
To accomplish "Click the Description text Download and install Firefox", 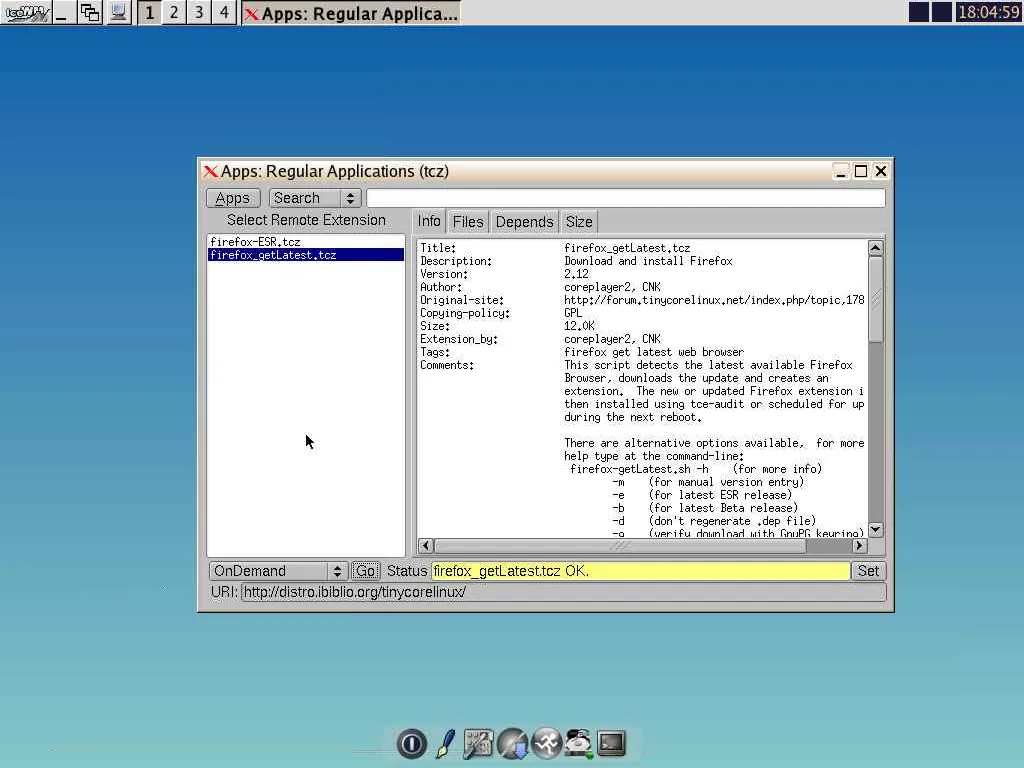I will click(x=648, y=261).
